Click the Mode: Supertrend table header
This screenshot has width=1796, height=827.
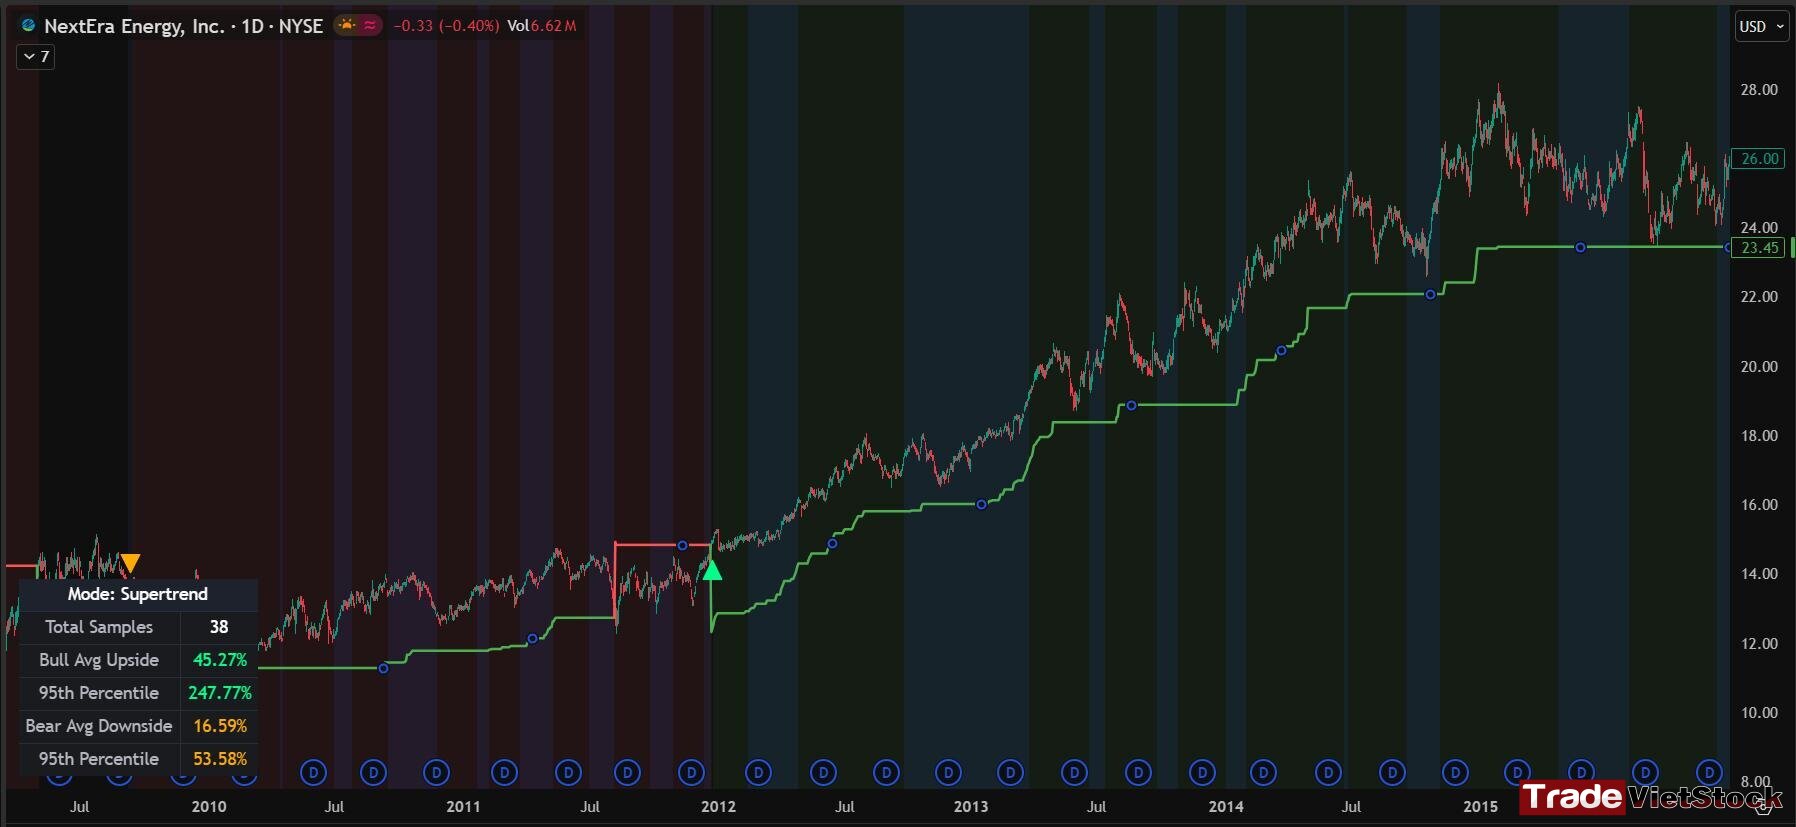click(138, 594)
